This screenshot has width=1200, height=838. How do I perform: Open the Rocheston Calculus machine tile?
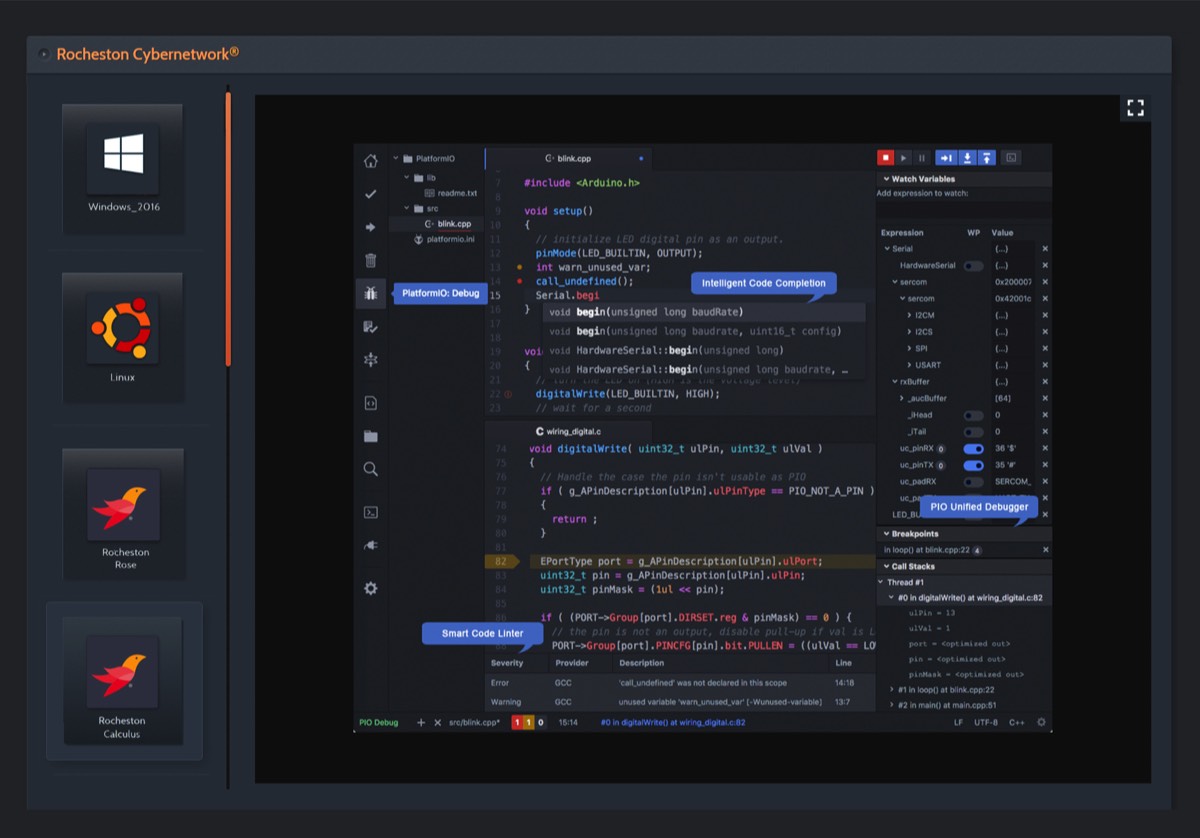click(125, 681)
